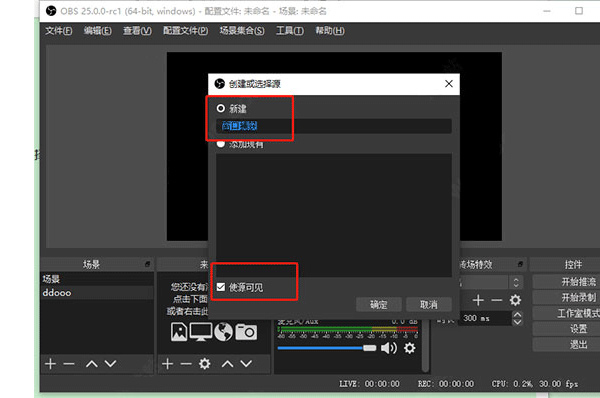The width and height of the screenshot is (600, 398).
Task: Mute the mic/Aux speaker icon
Action: click(x=389, y=348)
